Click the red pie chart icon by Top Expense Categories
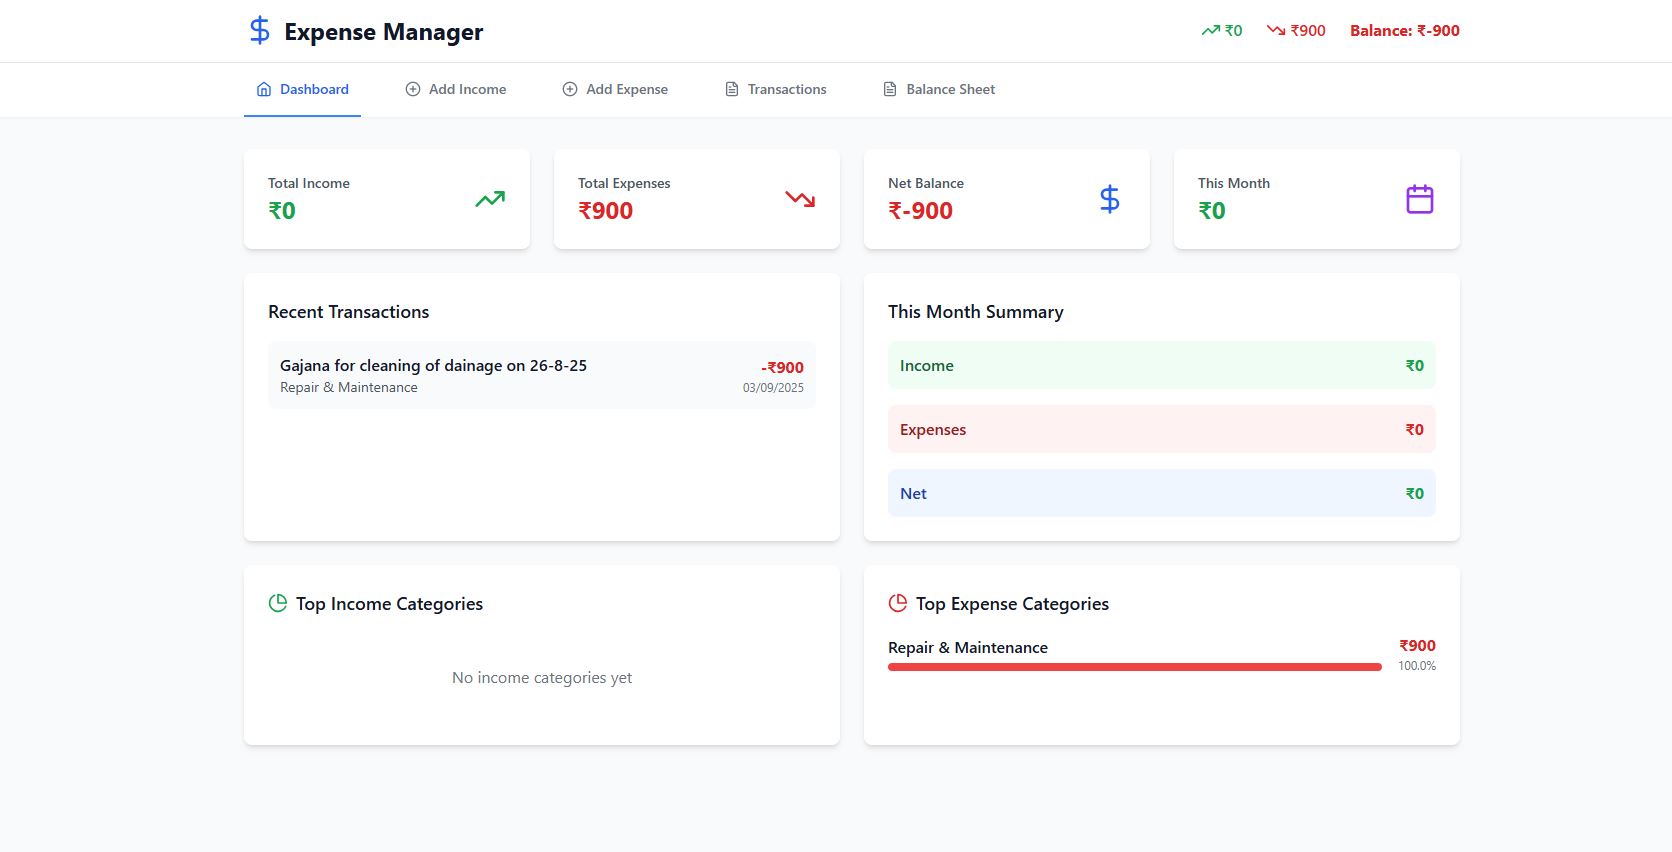 pos(898,603)
